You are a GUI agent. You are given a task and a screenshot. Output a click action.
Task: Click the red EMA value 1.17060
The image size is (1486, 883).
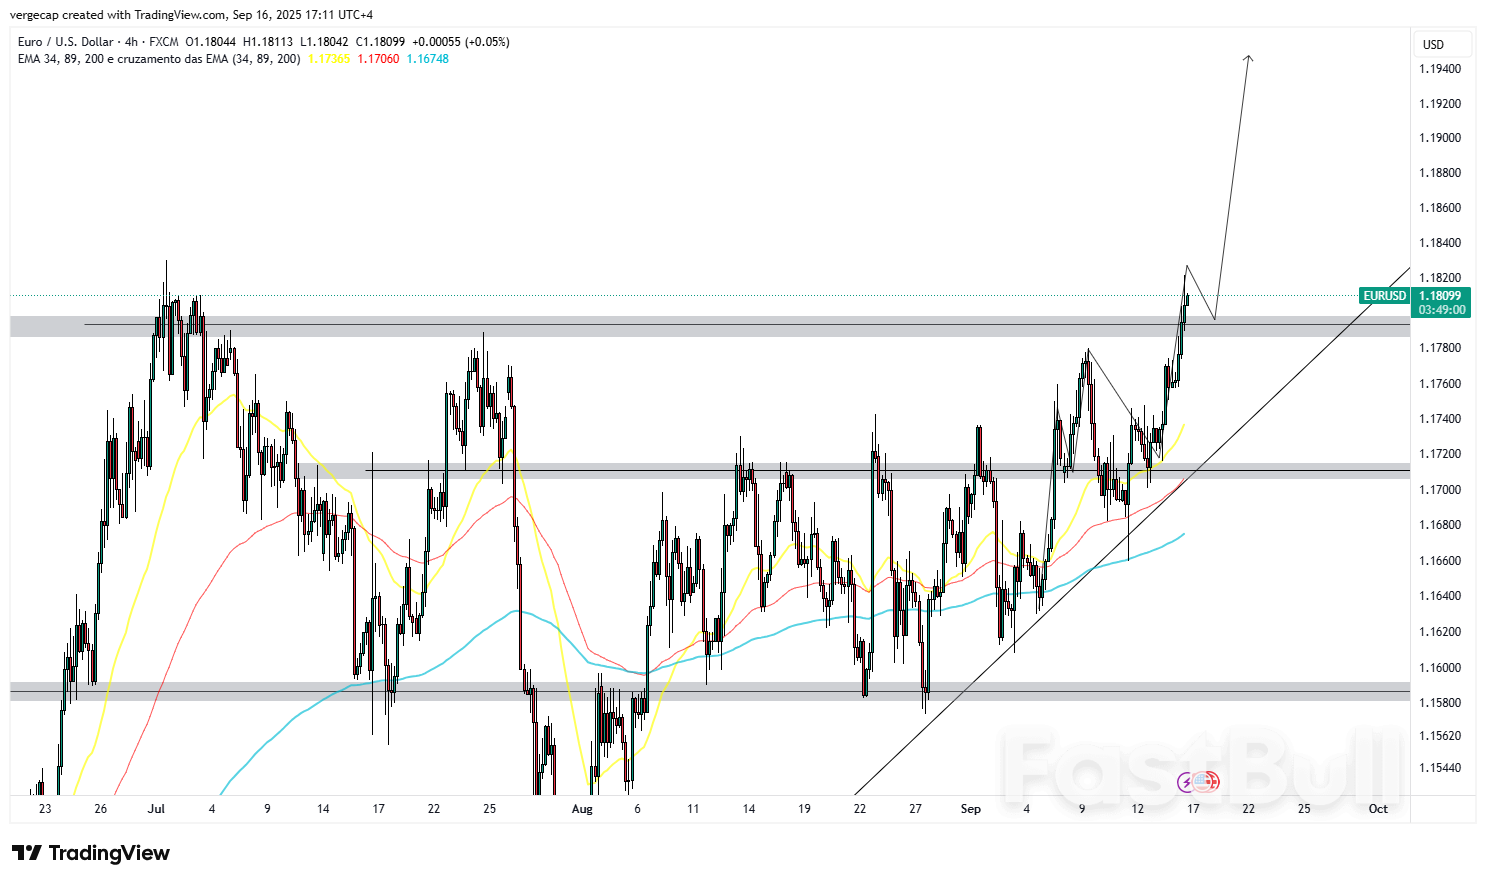pos(378,59)
